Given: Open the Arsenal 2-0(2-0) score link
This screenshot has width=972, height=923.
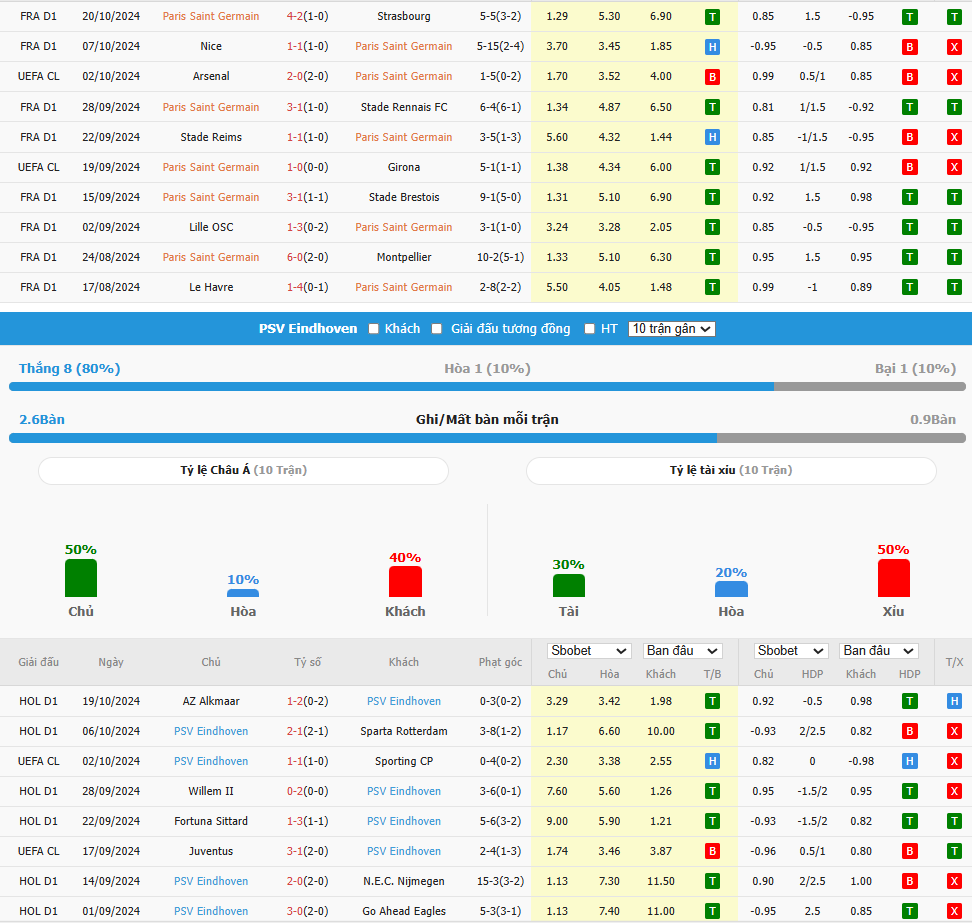Looking at the screenshot, I should point(307,76).
